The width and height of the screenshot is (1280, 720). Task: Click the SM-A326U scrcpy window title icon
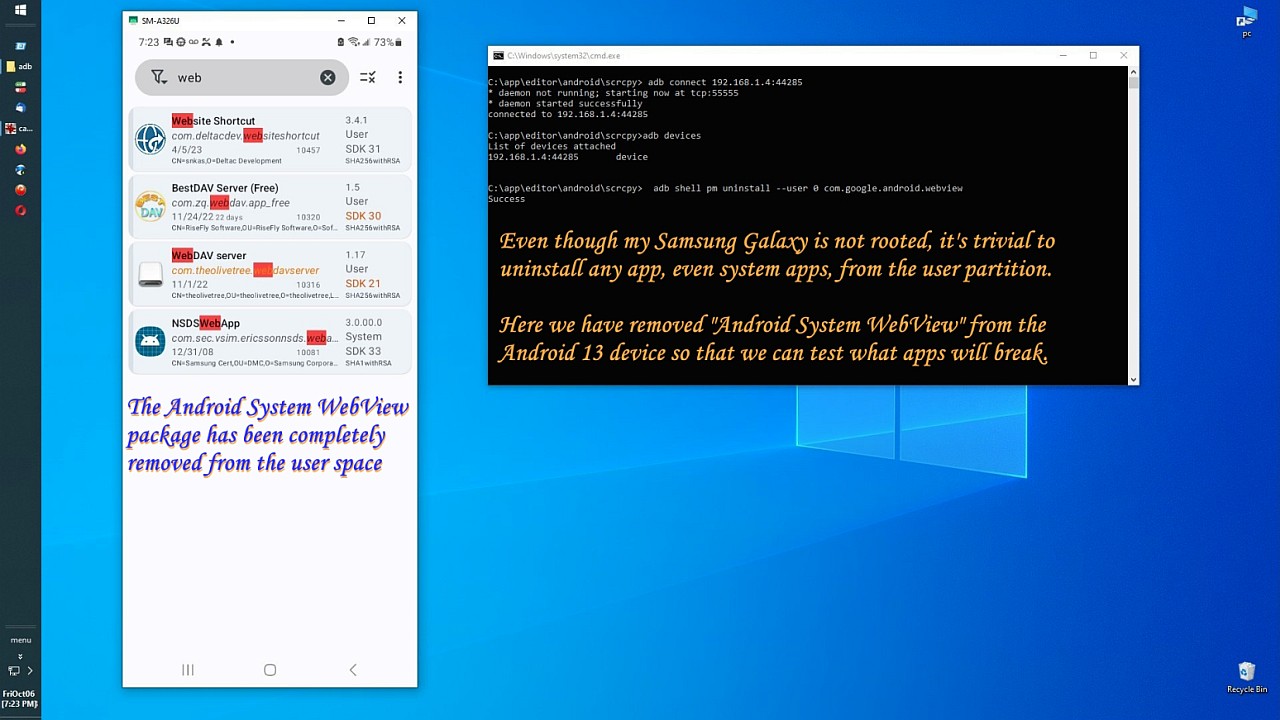pyautogui.click(x=132, y=20)
